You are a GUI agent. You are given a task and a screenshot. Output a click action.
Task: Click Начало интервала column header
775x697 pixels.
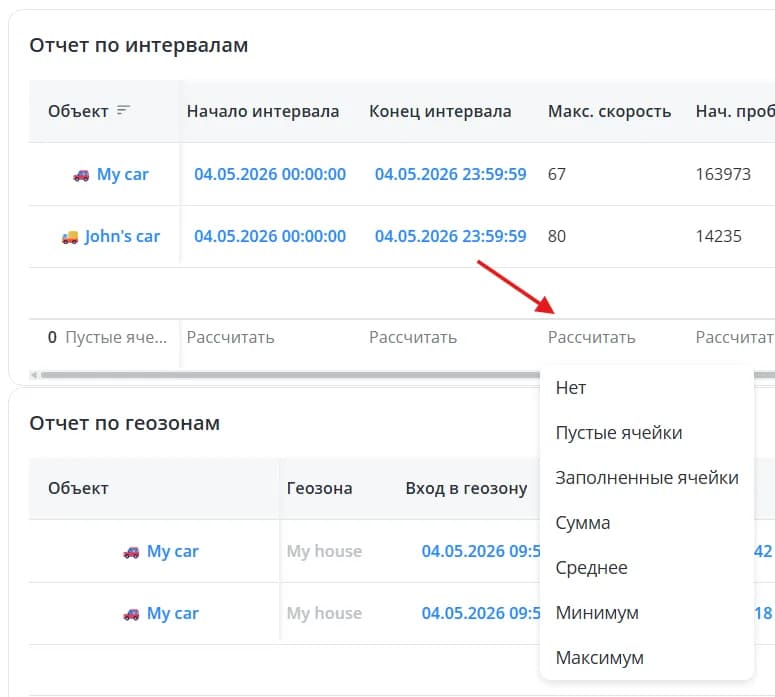[263, 111]
